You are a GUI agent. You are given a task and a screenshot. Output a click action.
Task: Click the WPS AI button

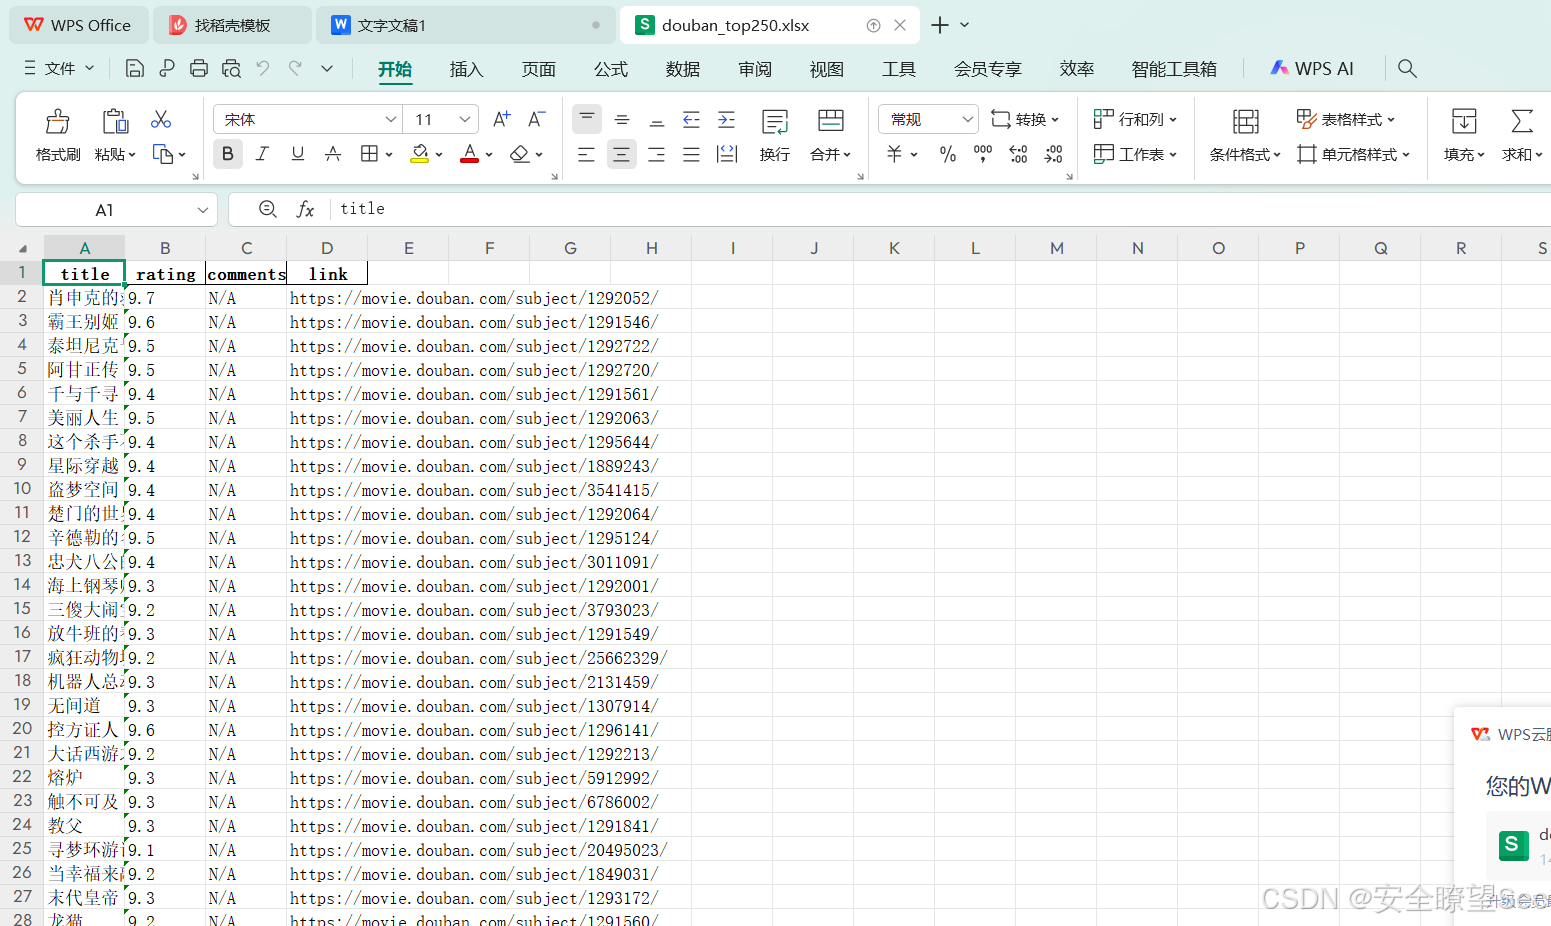[x=1312, y=68]
